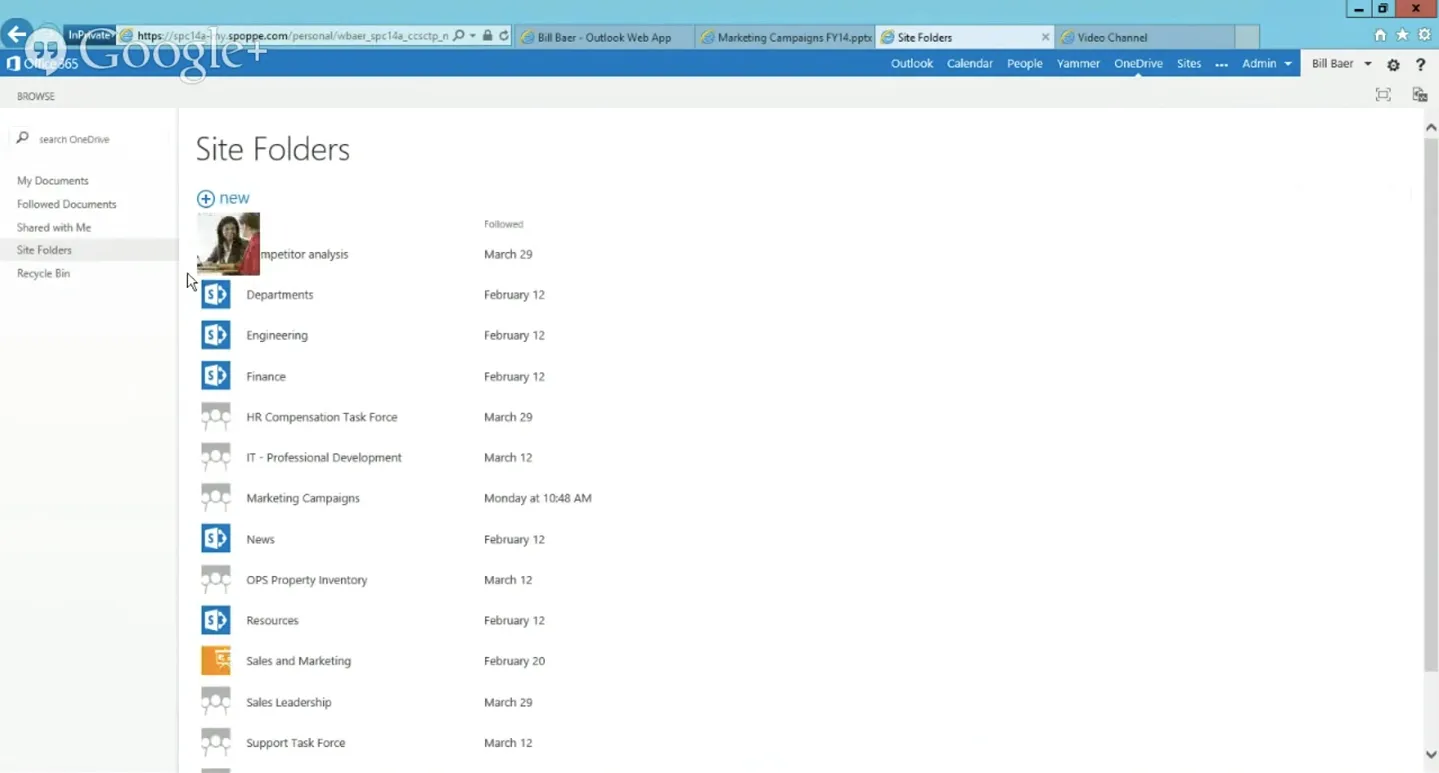Click the refresh icon in address bar
The height and width of the screenshot is (773, 1439).
point(504,36)
